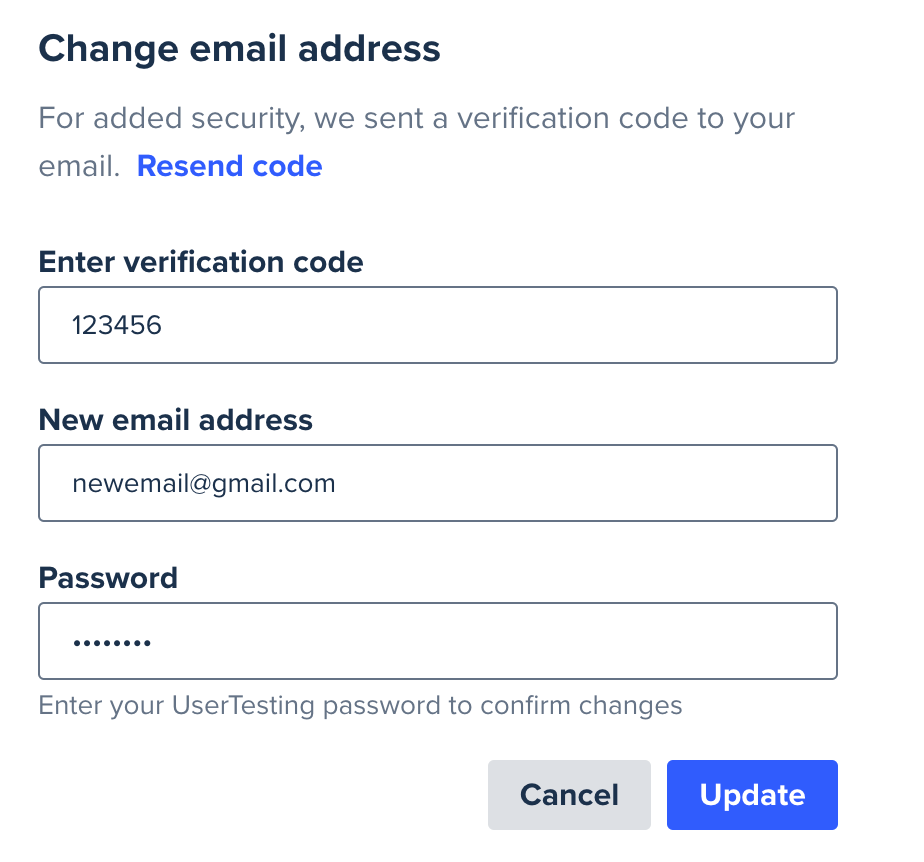
Task: Click the 'New email address' label
Action: (x=176, y=420)
